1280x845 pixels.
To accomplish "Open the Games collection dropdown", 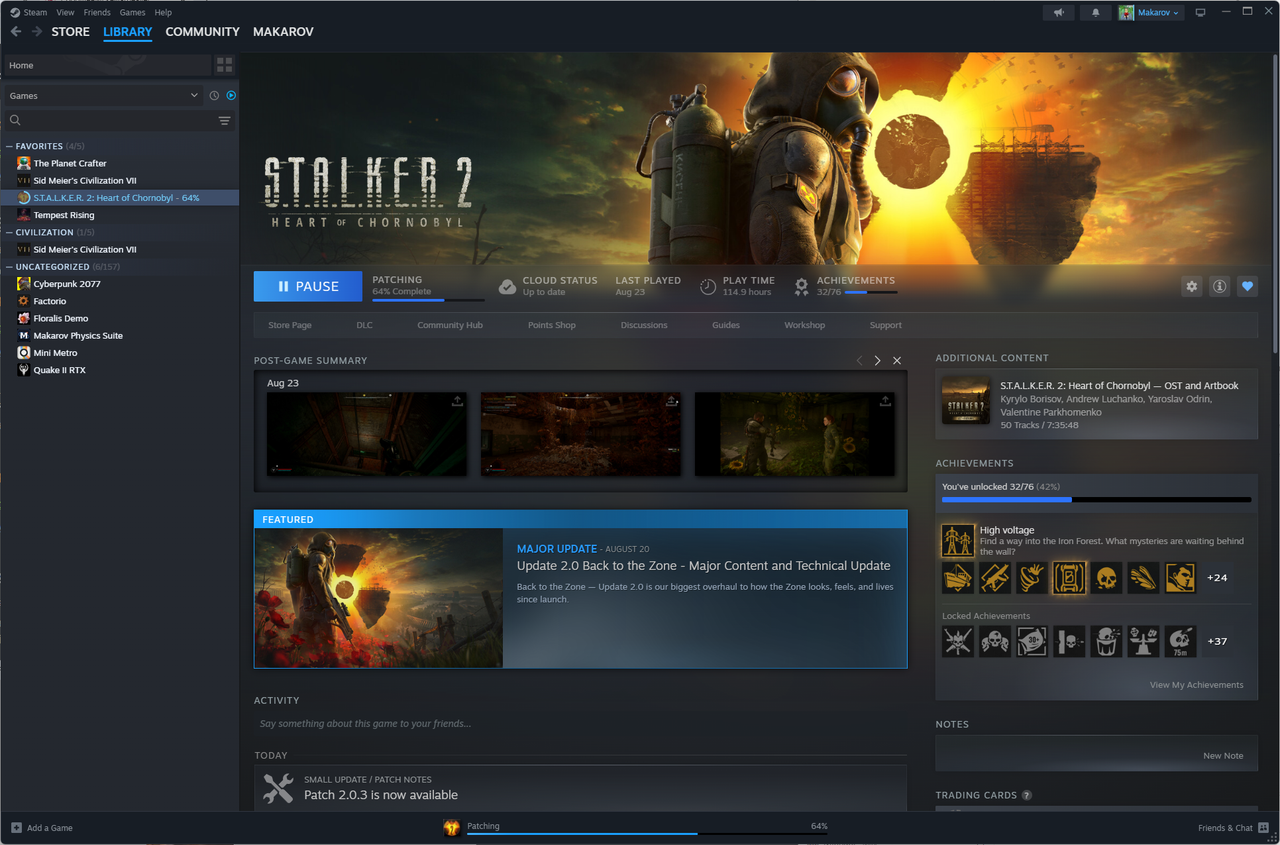I will [104, 95].
